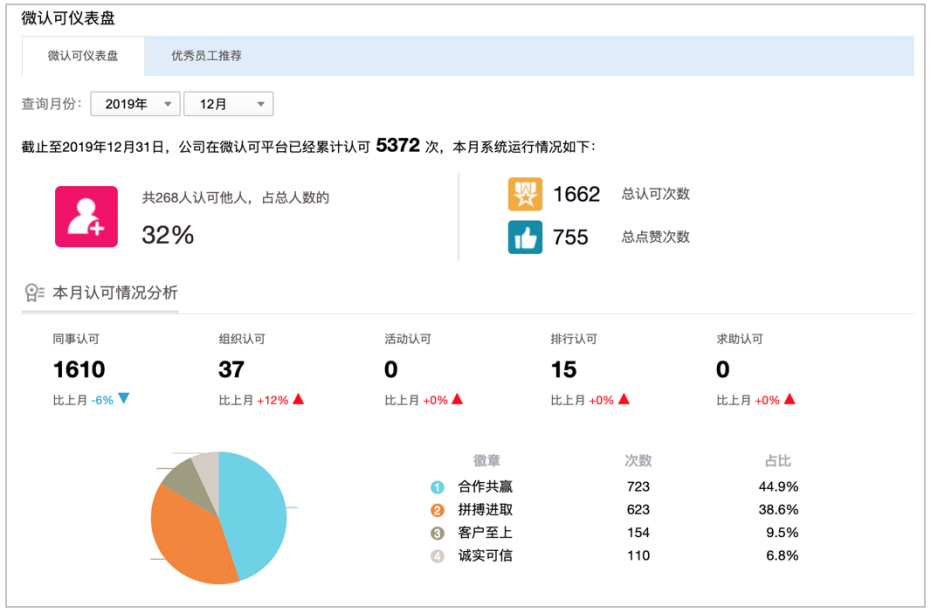Click the 微认可仪表盘 page title
This screenshot has height=613, width=931.
point(68,18)
